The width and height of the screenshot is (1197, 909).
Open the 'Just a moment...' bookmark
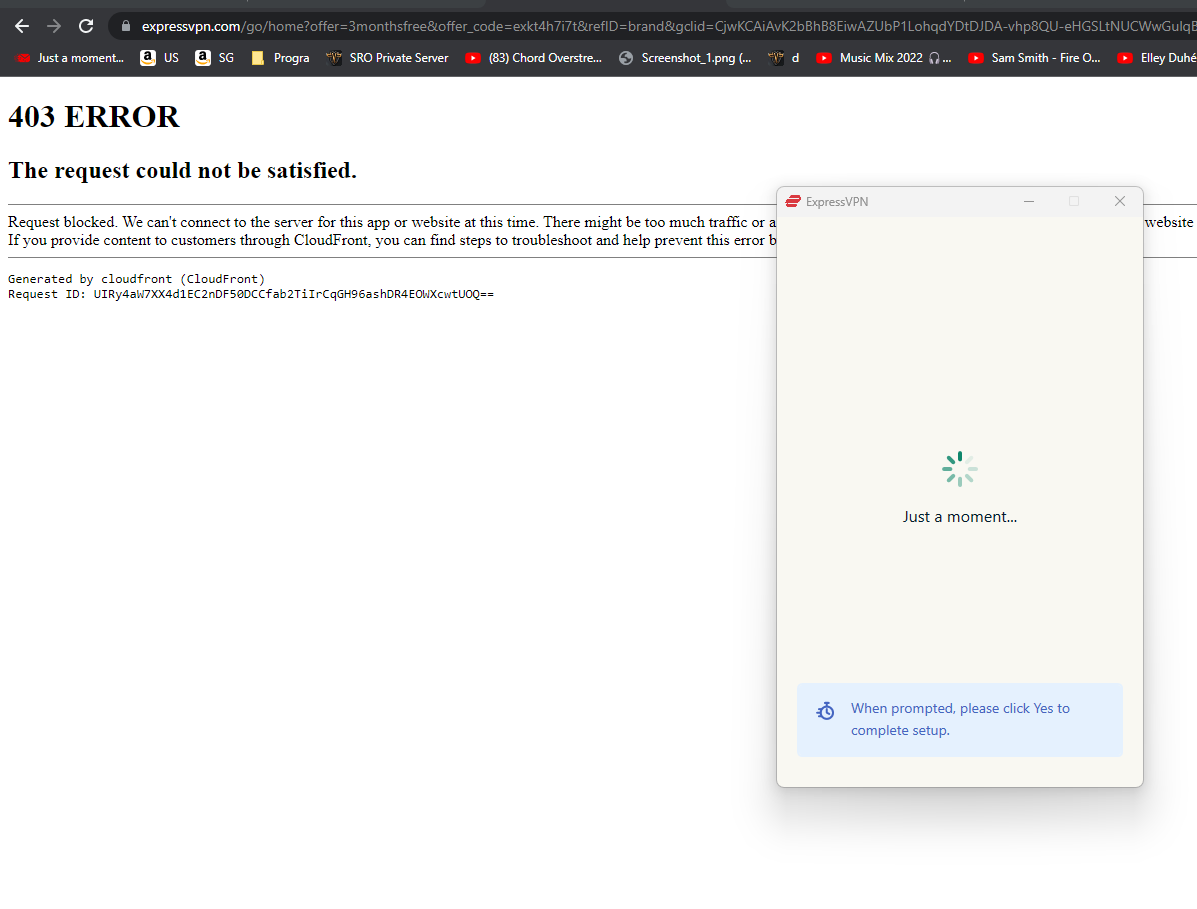click(69, 58)
